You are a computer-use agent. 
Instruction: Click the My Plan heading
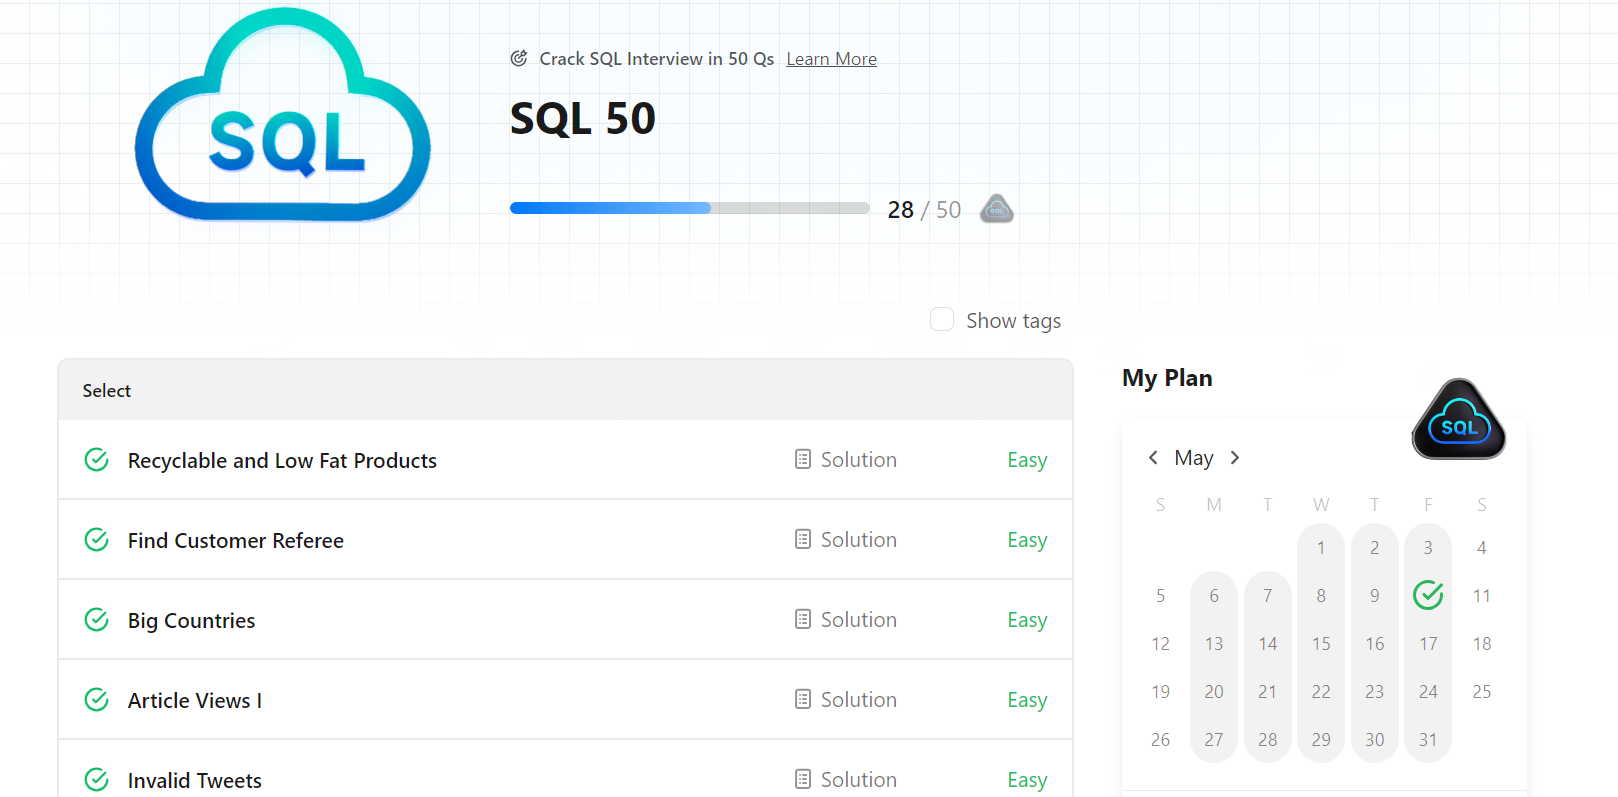pyautogui.click(x=1167, y=378)
